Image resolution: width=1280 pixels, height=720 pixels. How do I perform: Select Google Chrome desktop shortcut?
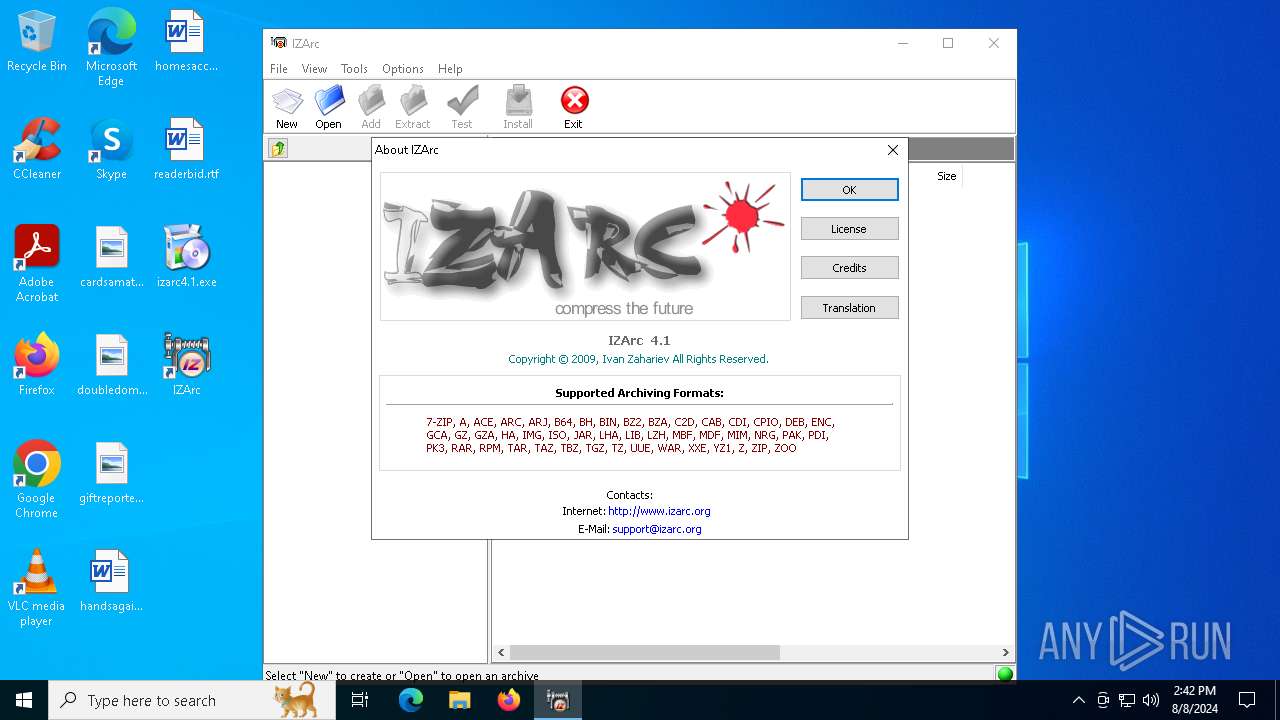pyautogui.click(x=37, y=480)
